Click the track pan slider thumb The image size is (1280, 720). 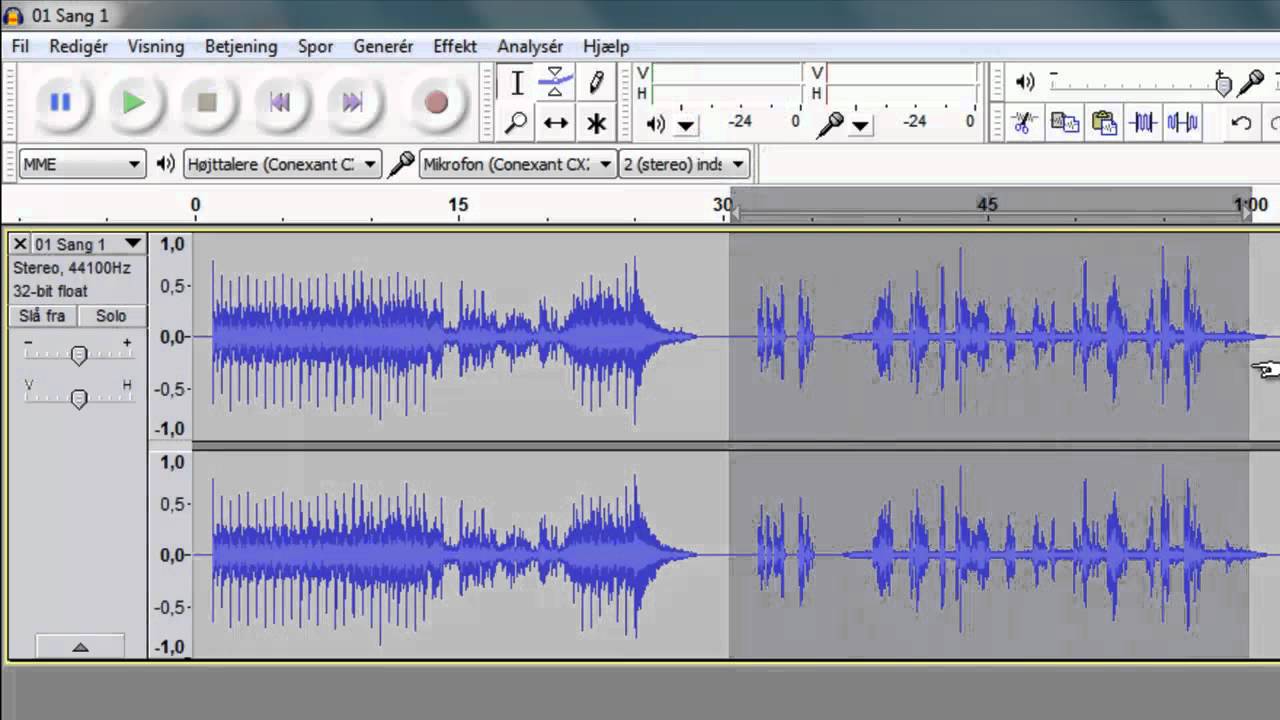78,398
